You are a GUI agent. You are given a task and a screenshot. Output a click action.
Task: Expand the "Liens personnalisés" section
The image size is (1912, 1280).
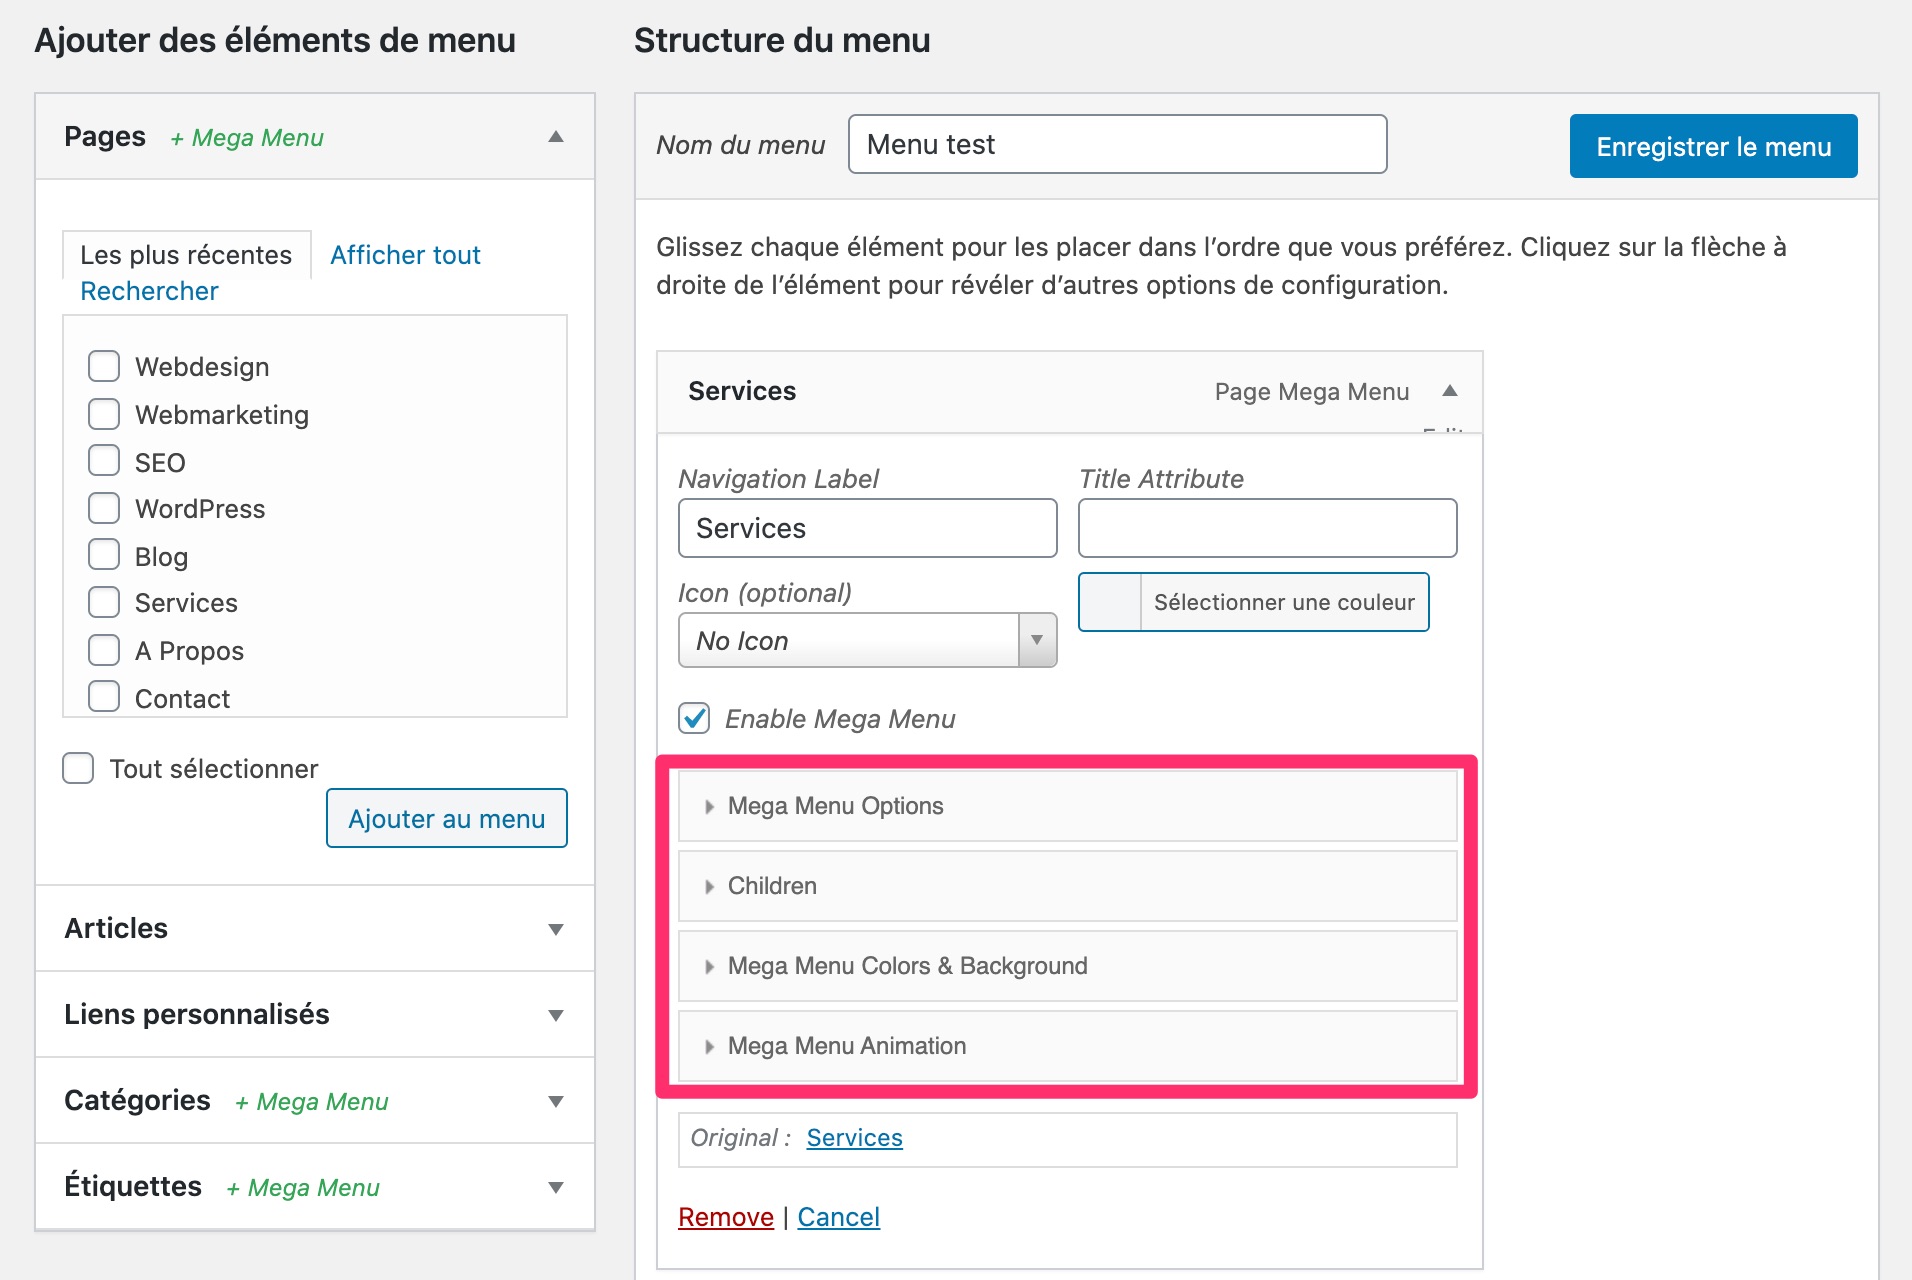click(x=557, y=1014)
